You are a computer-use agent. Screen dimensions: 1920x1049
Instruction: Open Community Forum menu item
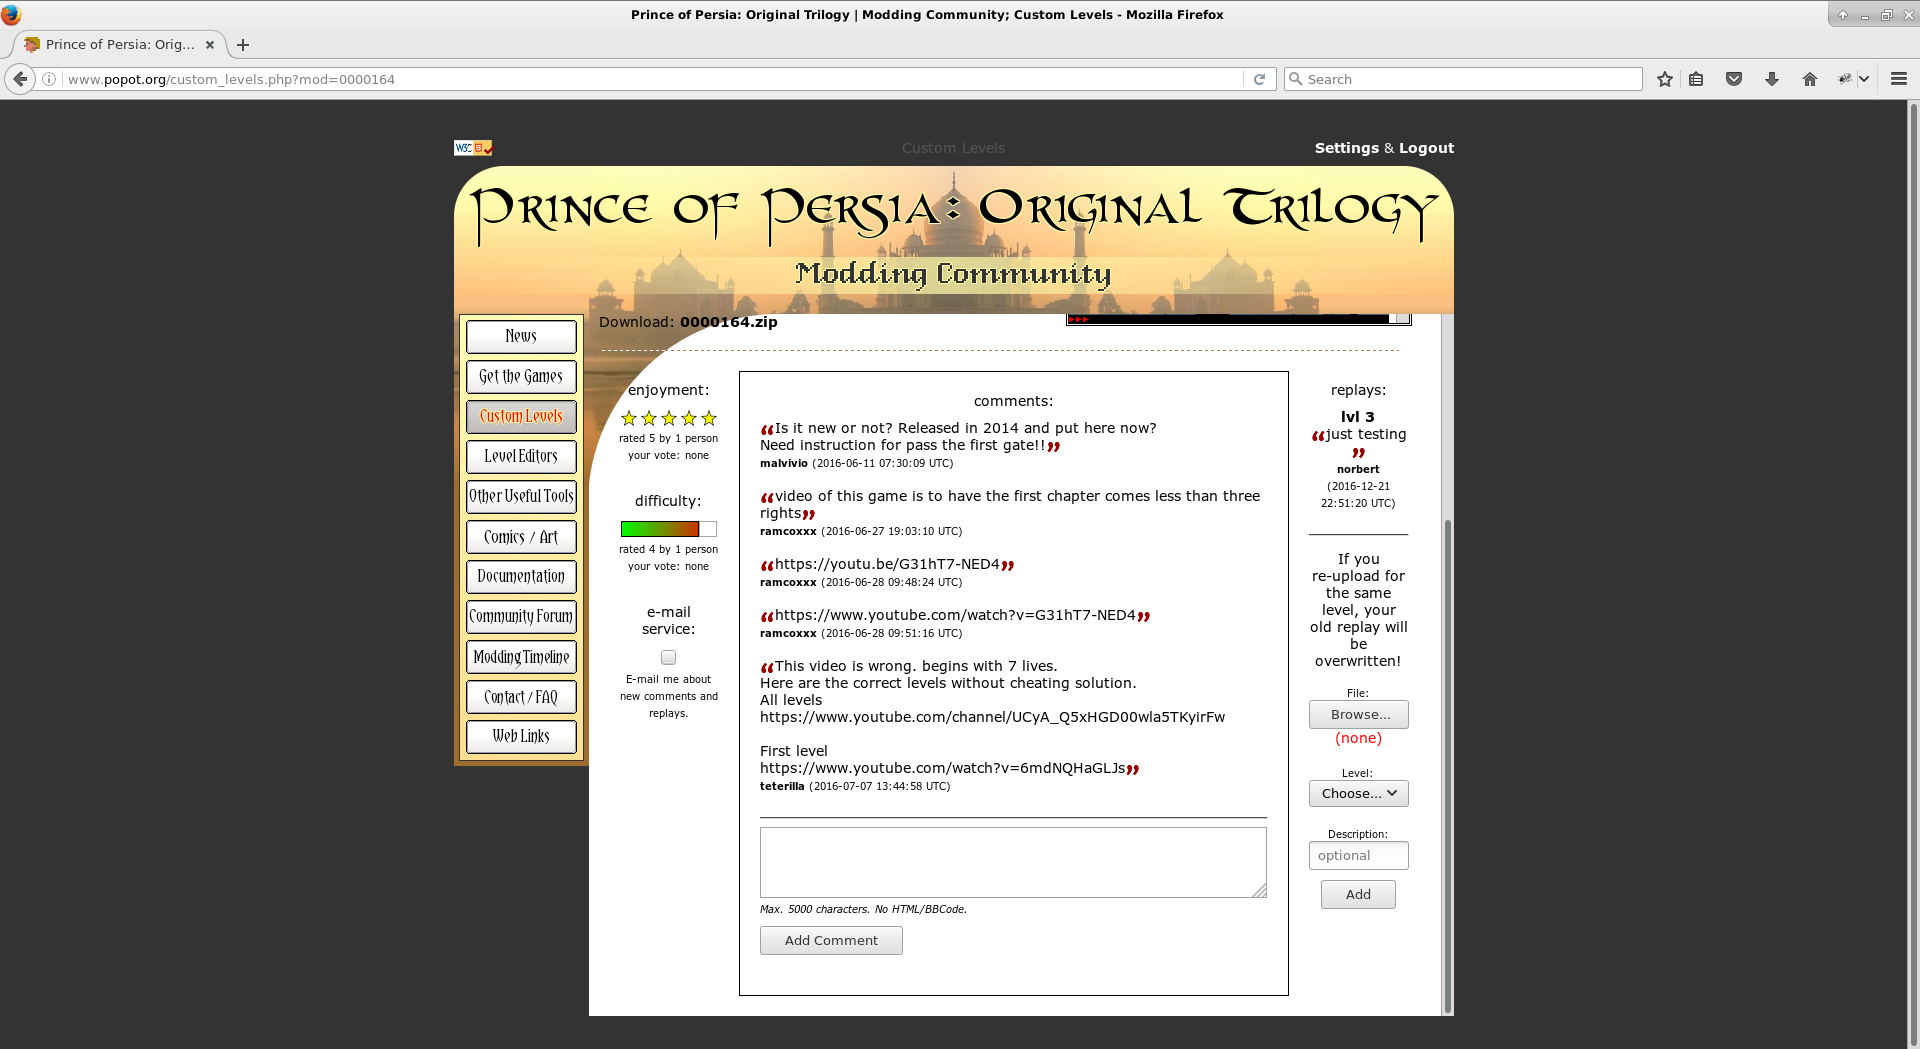tap(521, 617)
